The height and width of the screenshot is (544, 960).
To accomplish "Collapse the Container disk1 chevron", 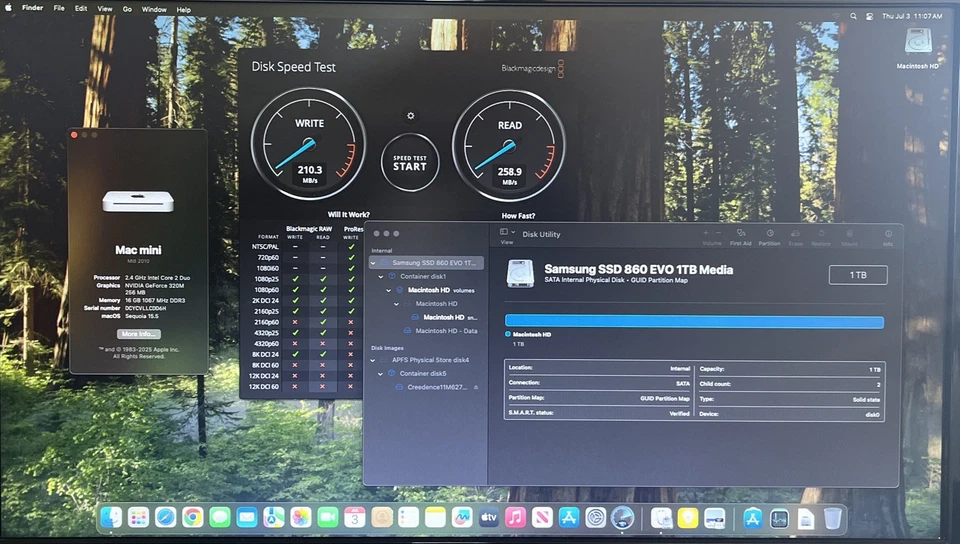I will point(381,277).
